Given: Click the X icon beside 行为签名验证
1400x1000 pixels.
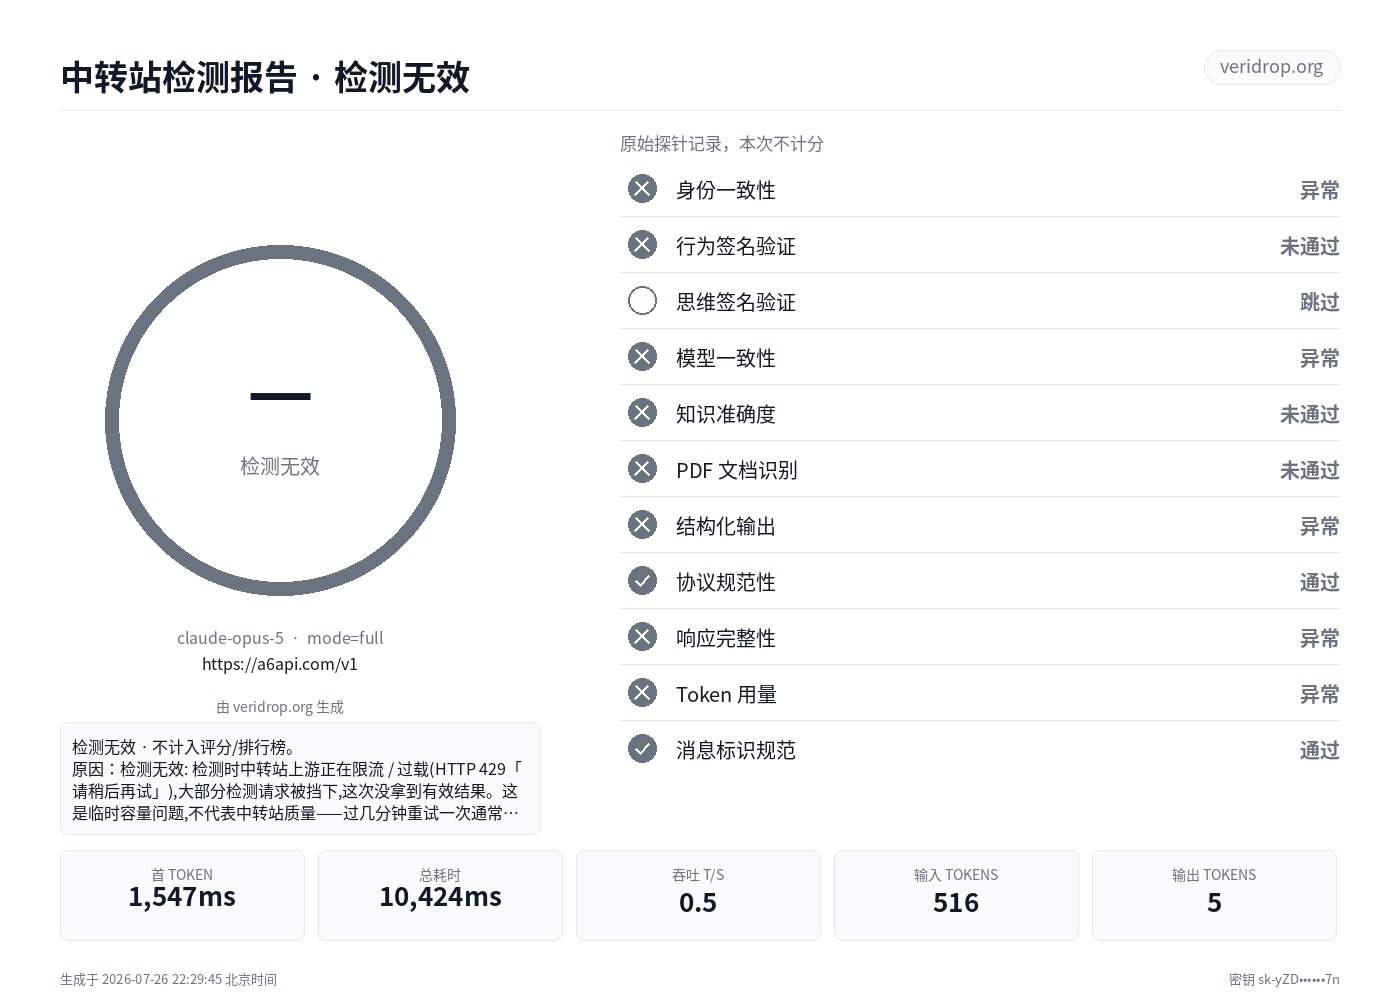Looking at the screenshot, I should pos(642,245).
